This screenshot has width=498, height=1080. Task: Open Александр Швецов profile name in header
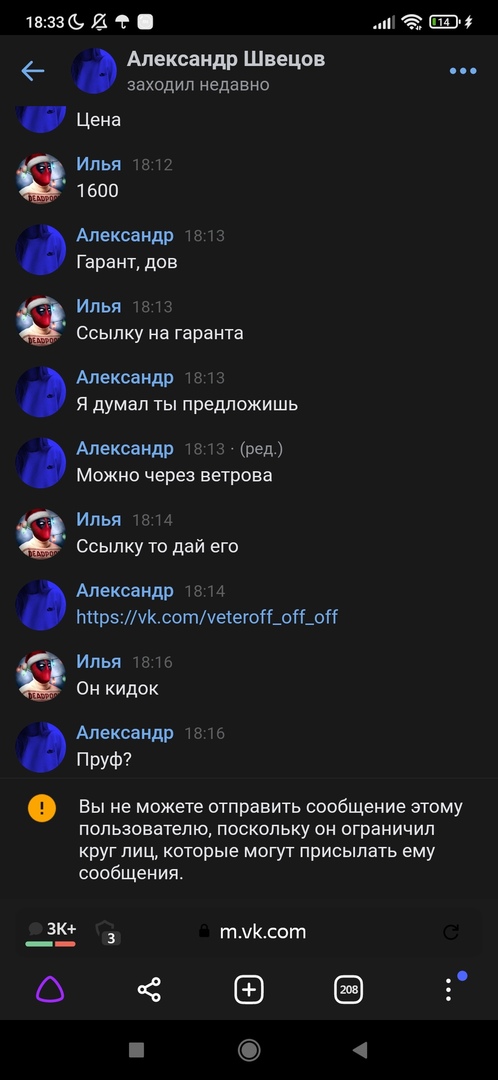pyautogui.click(x=226, y=59)
